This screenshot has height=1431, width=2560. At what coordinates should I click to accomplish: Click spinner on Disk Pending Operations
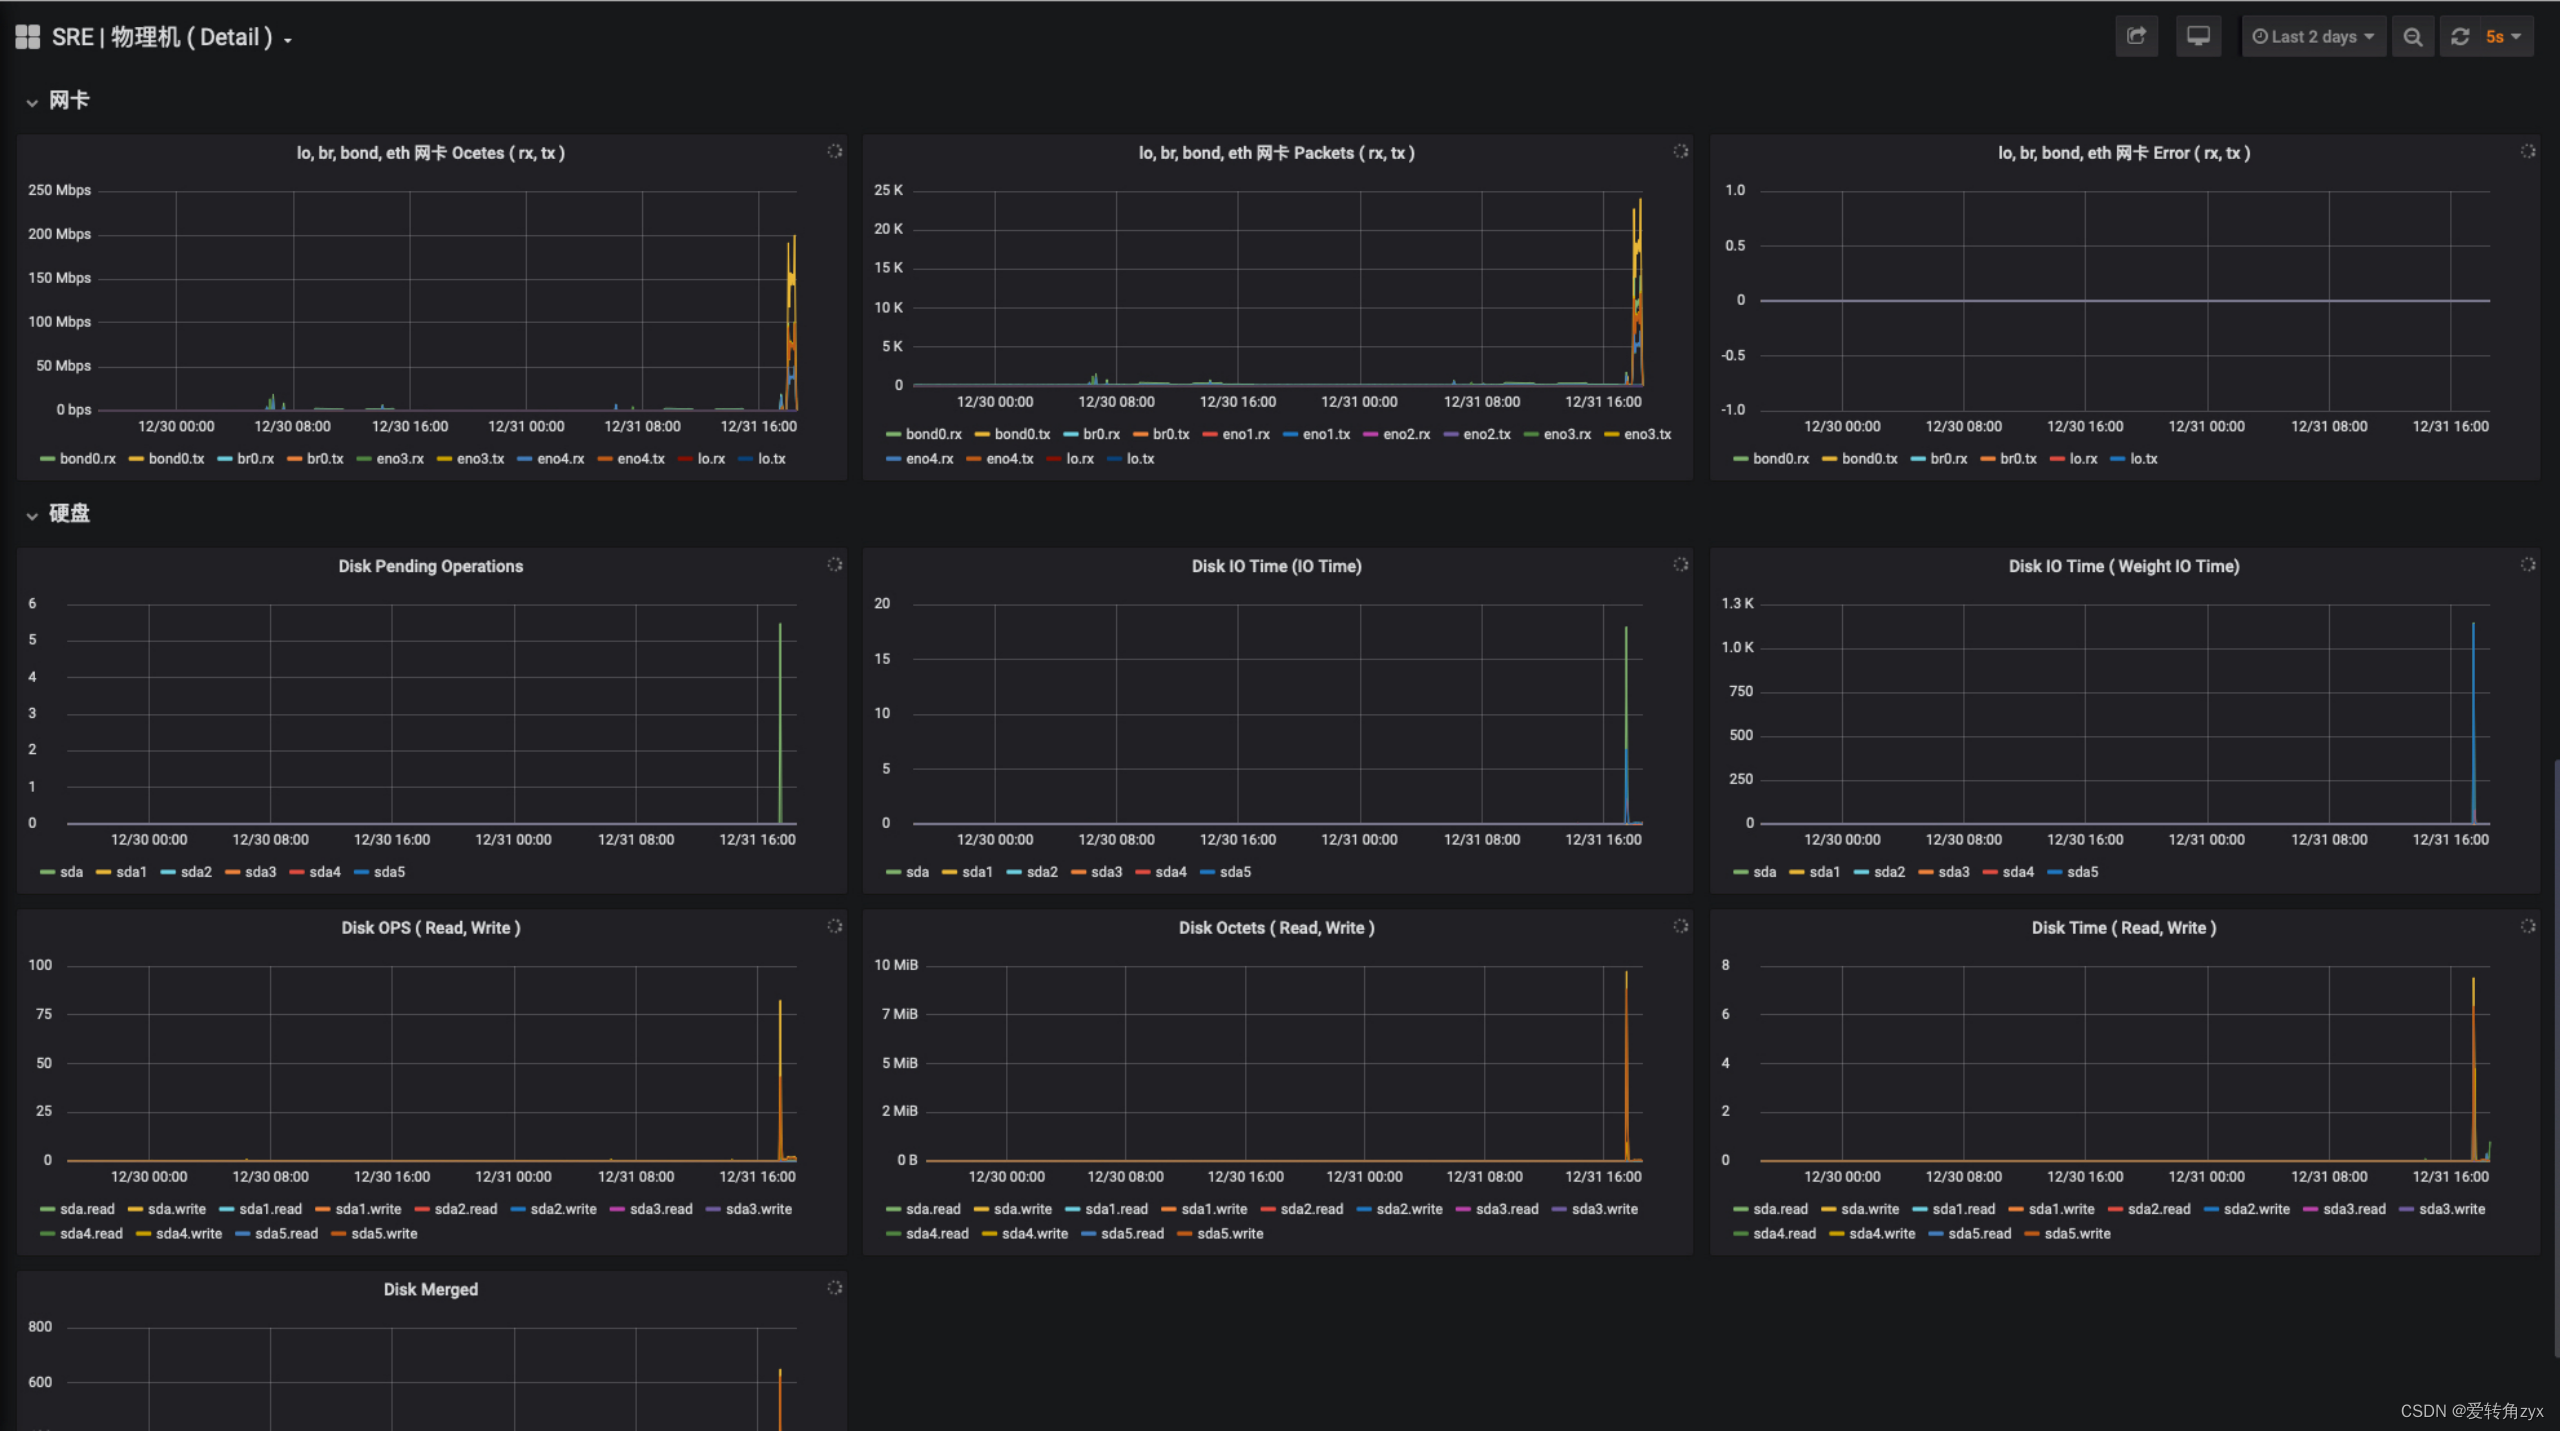(x=834, y=564)
